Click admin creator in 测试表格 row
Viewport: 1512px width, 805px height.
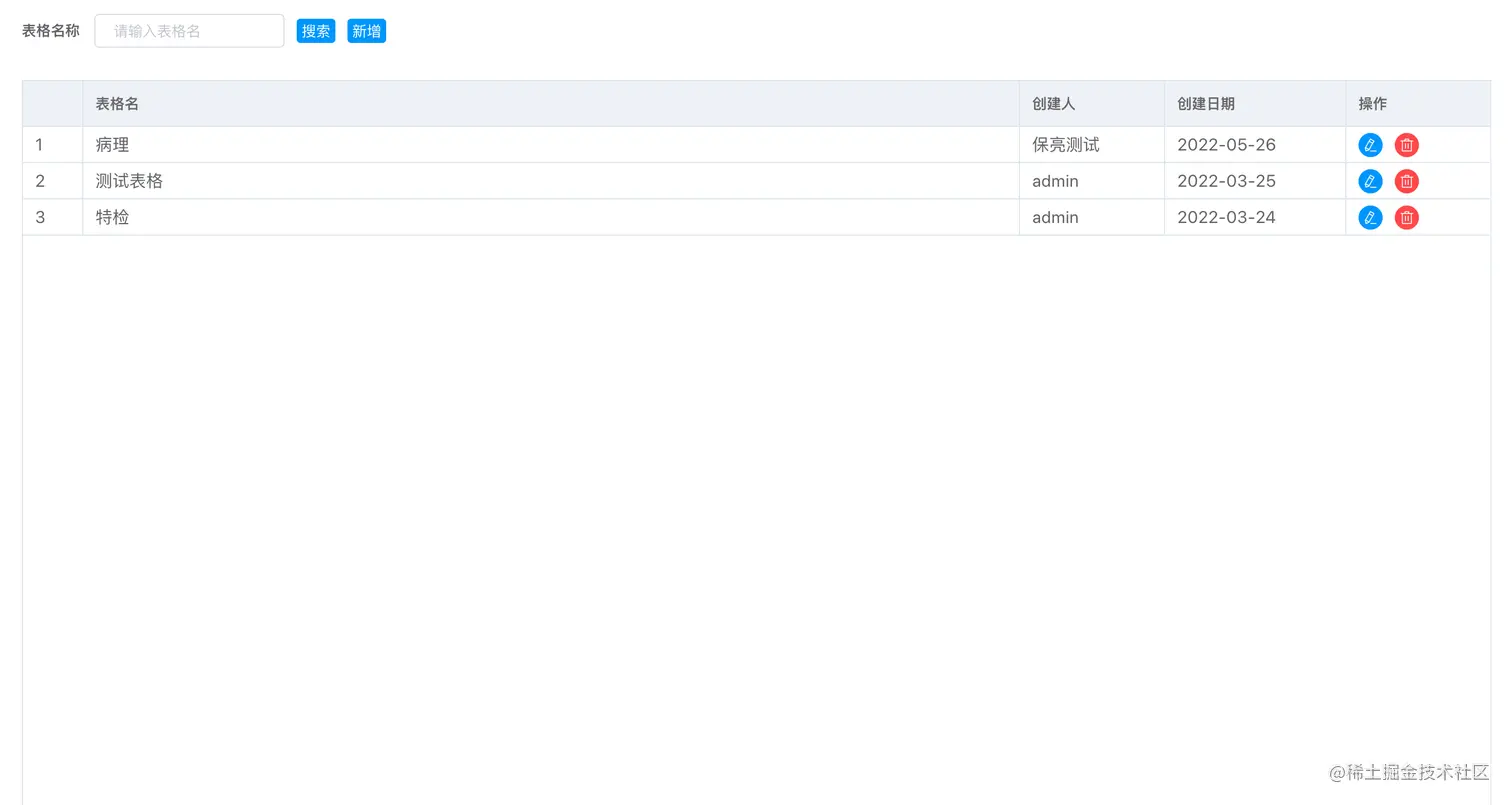tap(1092, 181)
